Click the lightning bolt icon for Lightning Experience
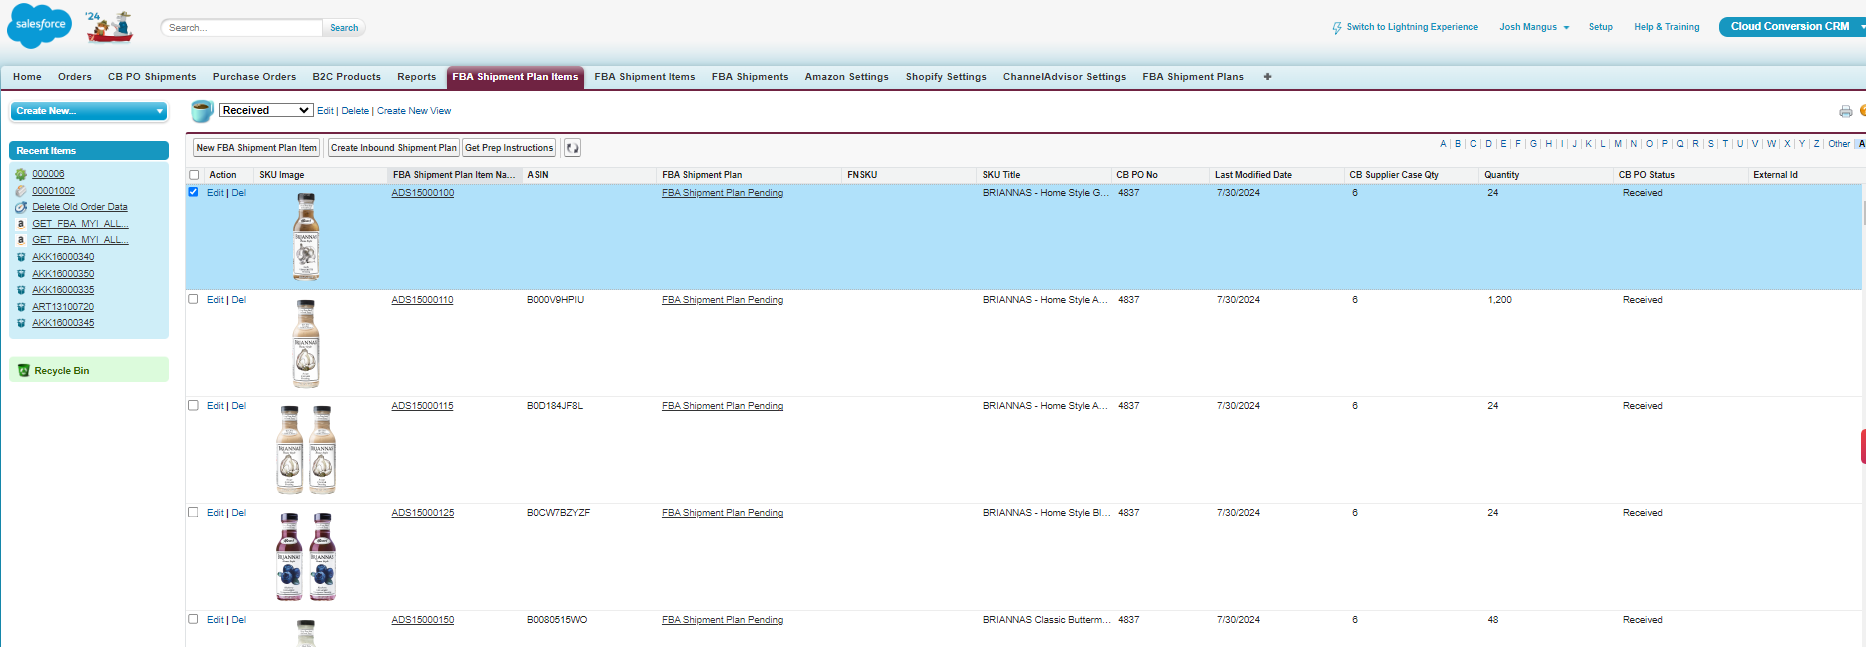This screenshot has height=647, width=1866. [x=1337, y=28]
